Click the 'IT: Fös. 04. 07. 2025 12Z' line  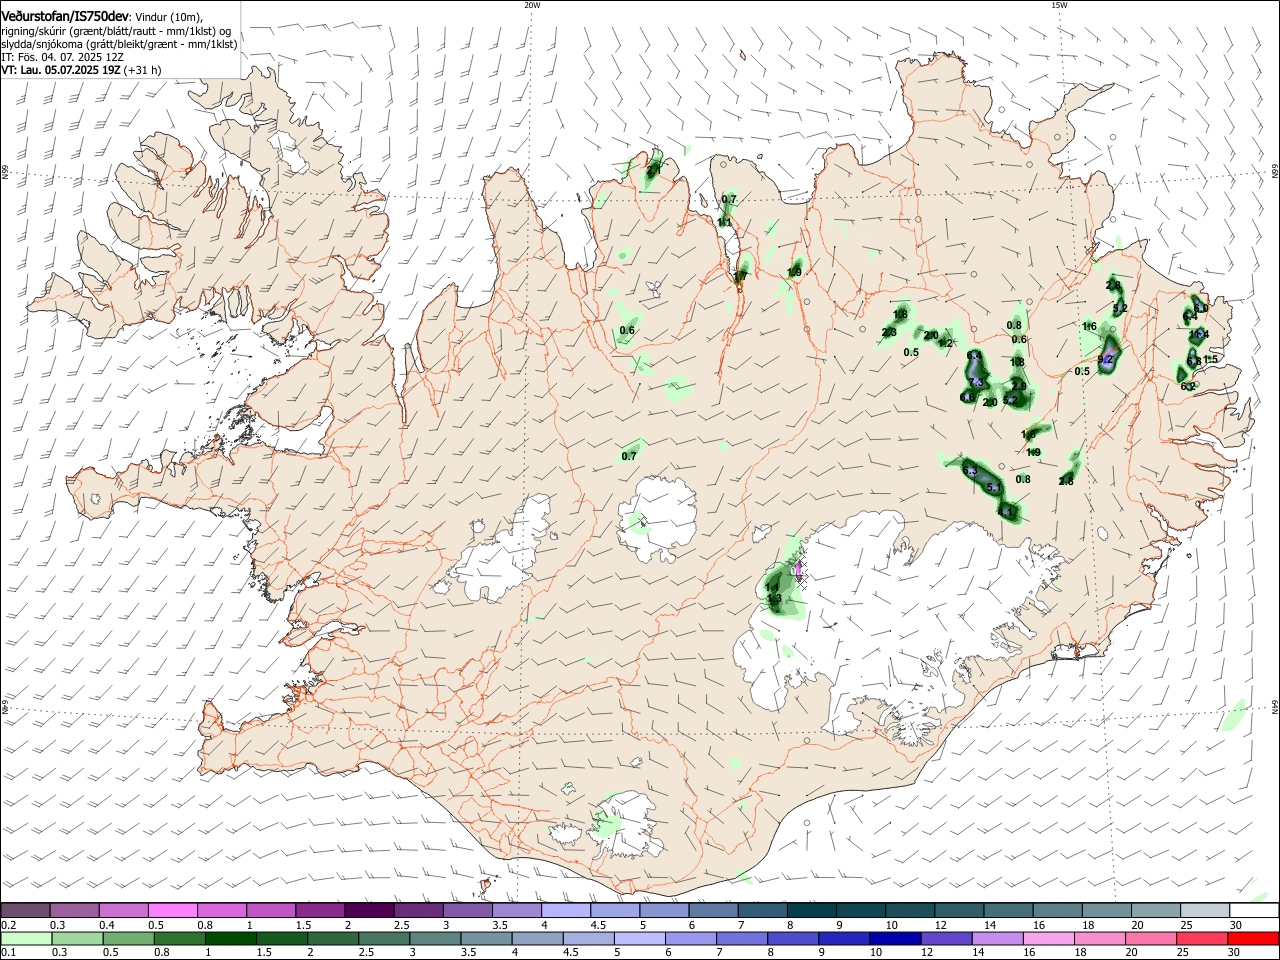click(62, 58)
